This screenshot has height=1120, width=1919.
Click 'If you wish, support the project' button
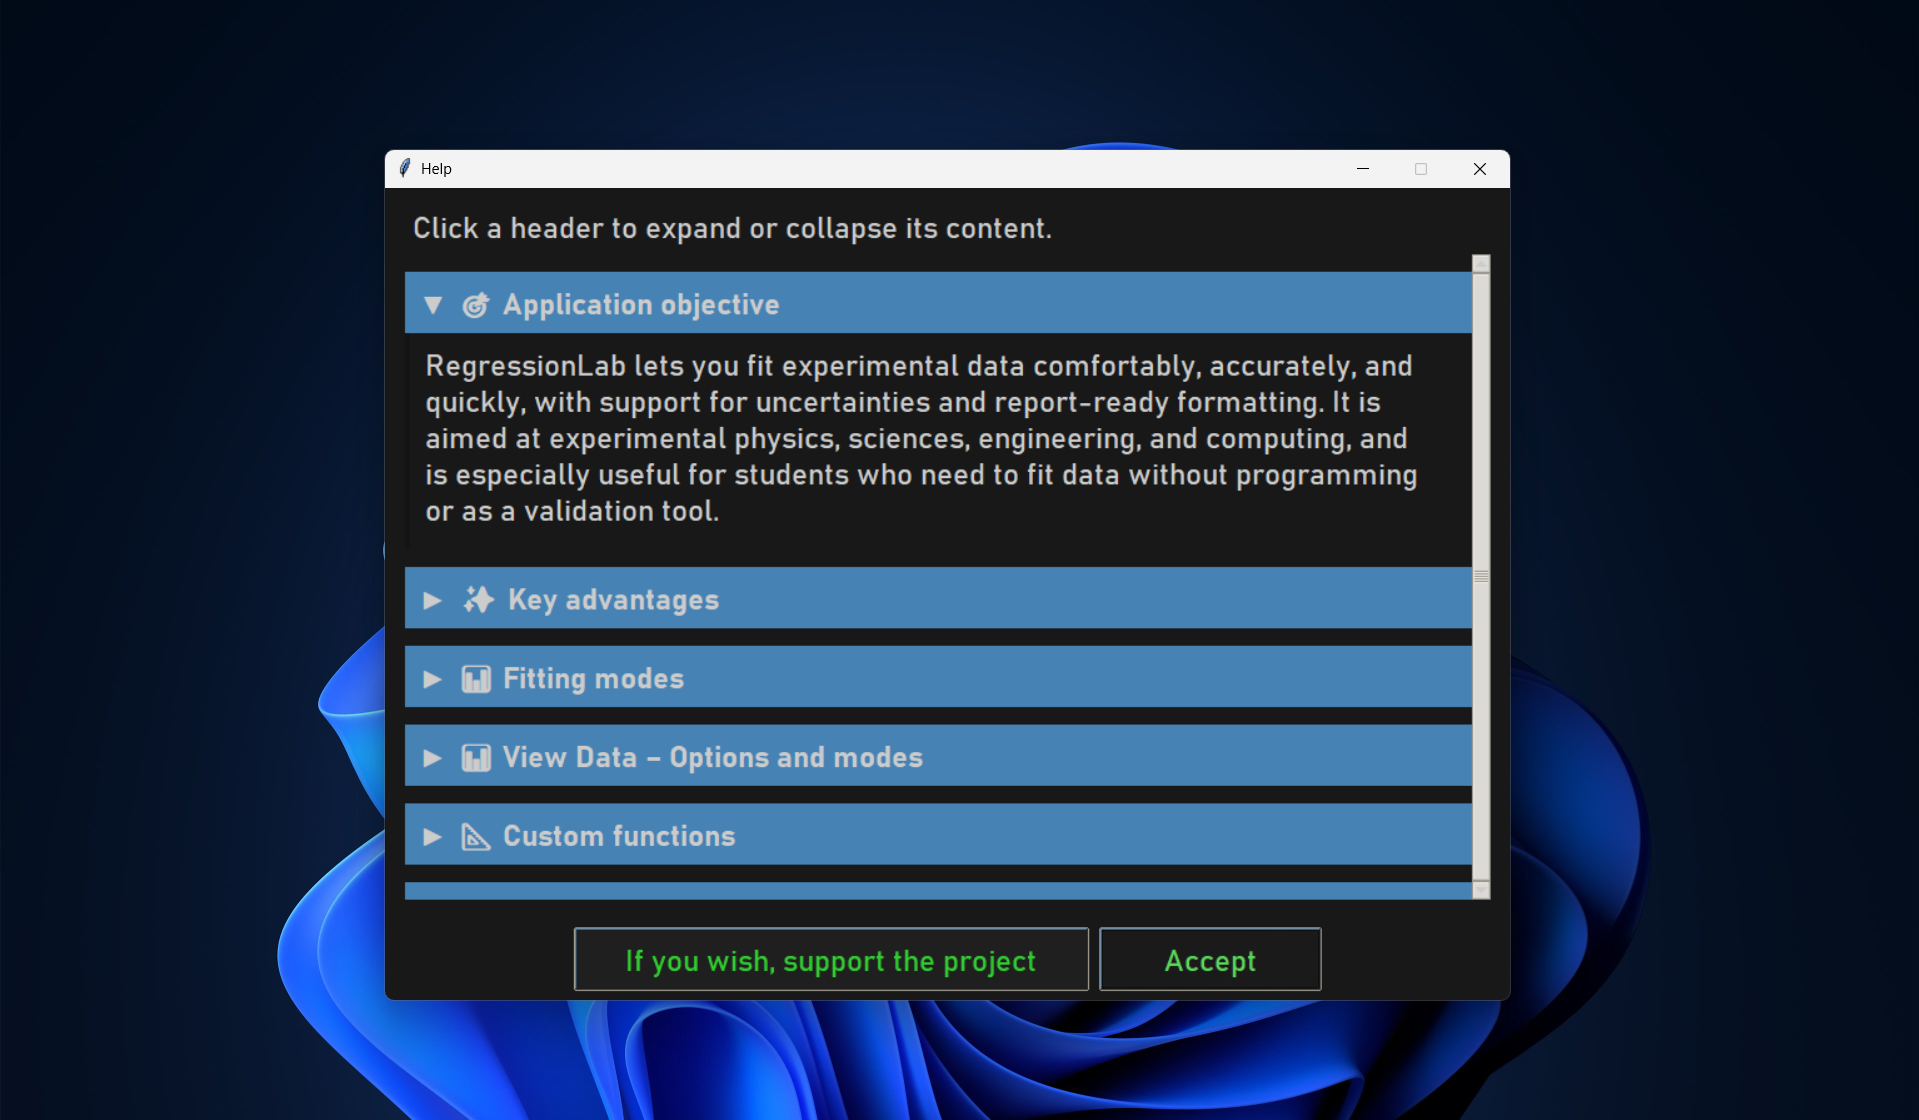[x=831, y=960]
